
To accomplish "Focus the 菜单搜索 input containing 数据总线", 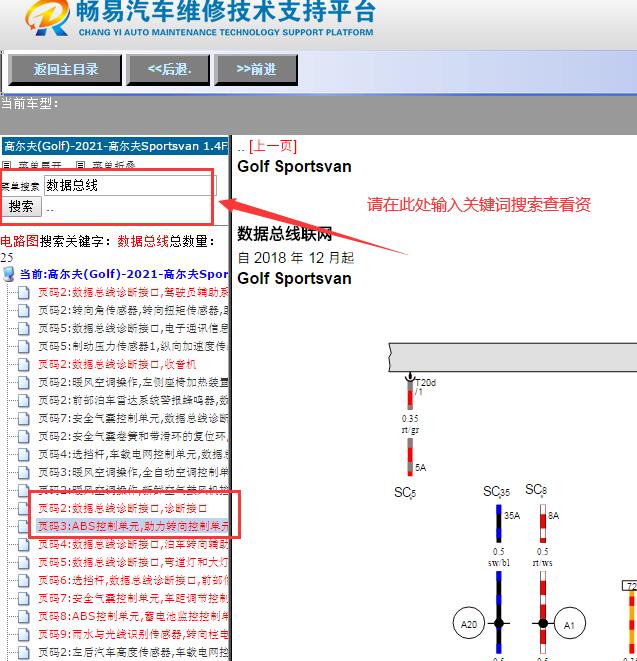I will click(130, 185).
